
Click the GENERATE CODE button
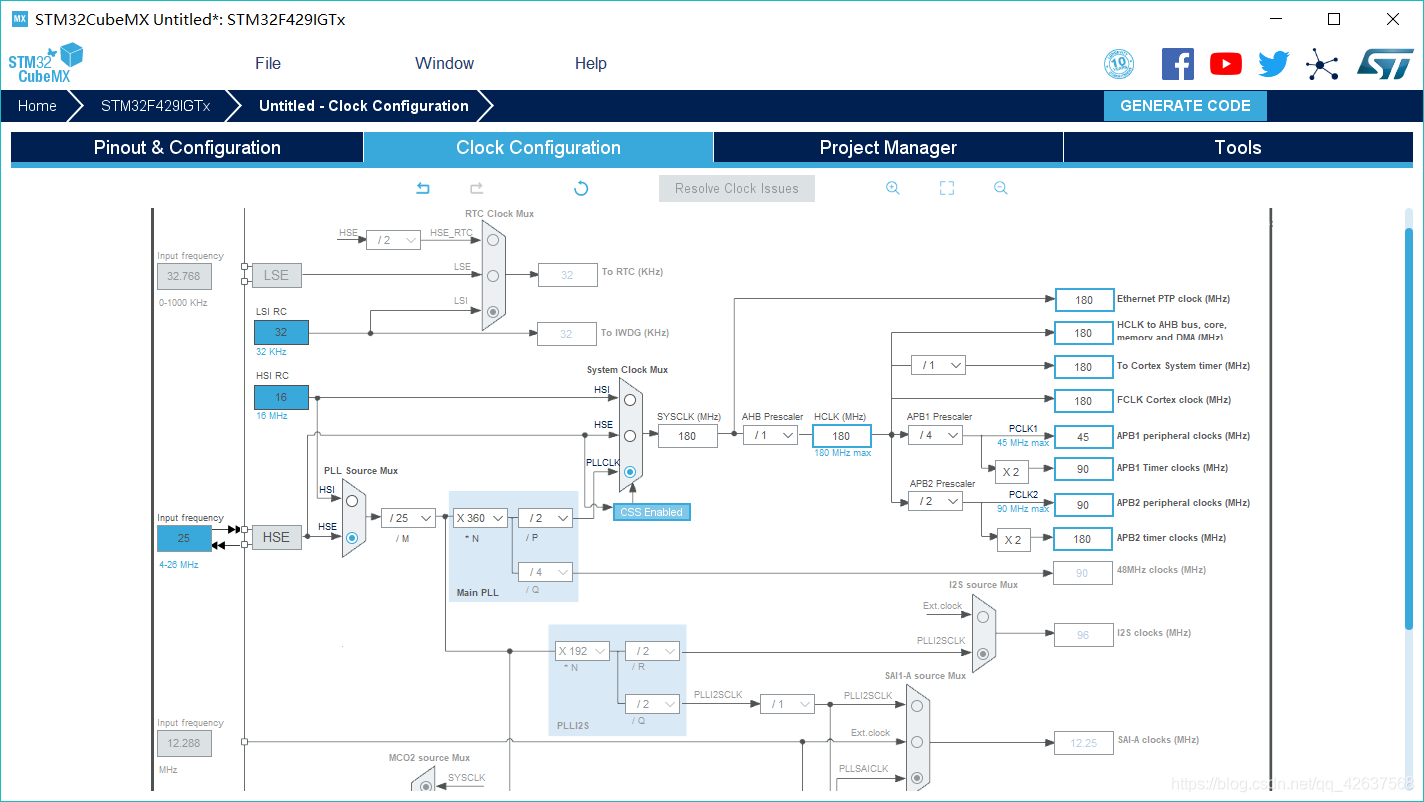click(x=1185, y=106)
